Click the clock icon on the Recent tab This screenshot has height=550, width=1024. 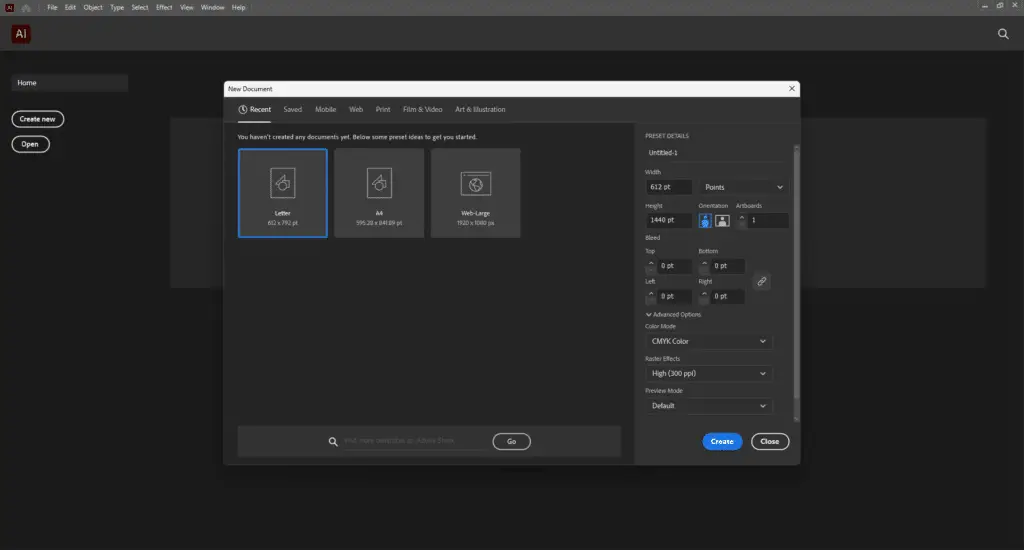[242, 110]
